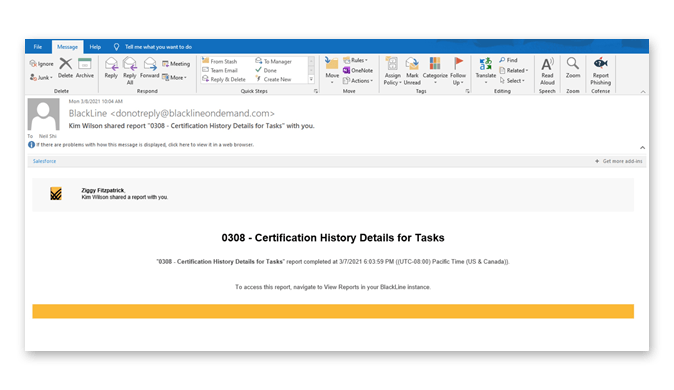
Task: Open the Help tab
Action: point(95,47)
